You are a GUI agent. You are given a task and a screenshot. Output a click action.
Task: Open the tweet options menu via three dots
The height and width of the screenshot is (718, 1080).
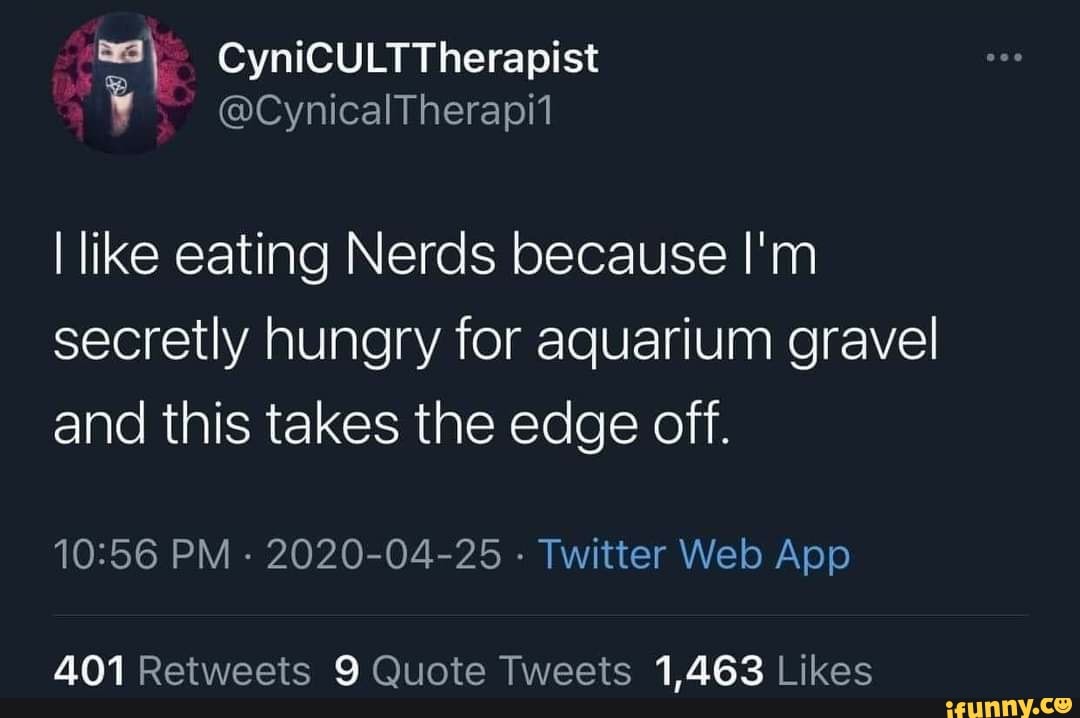(x=1003, y=57)
